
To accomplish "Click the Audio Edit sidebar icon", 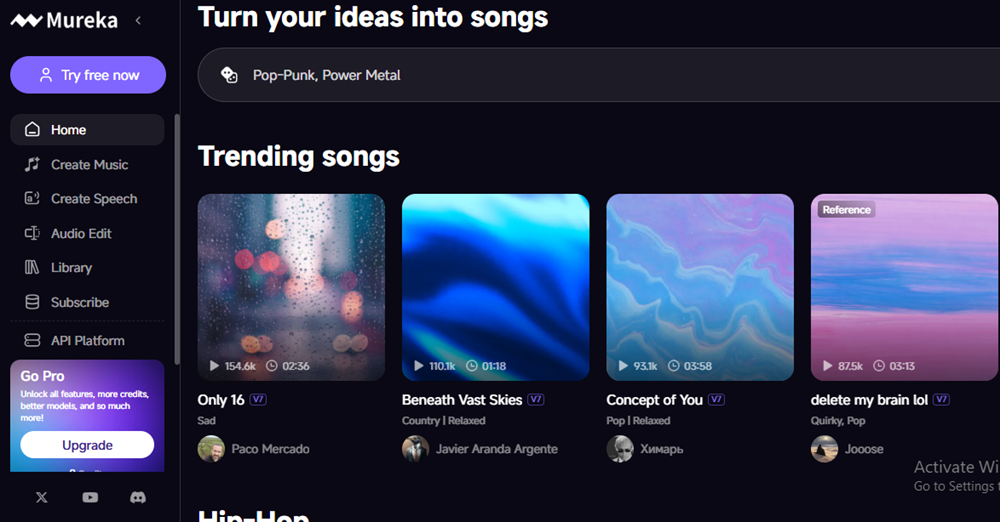I will coord(32,233).
